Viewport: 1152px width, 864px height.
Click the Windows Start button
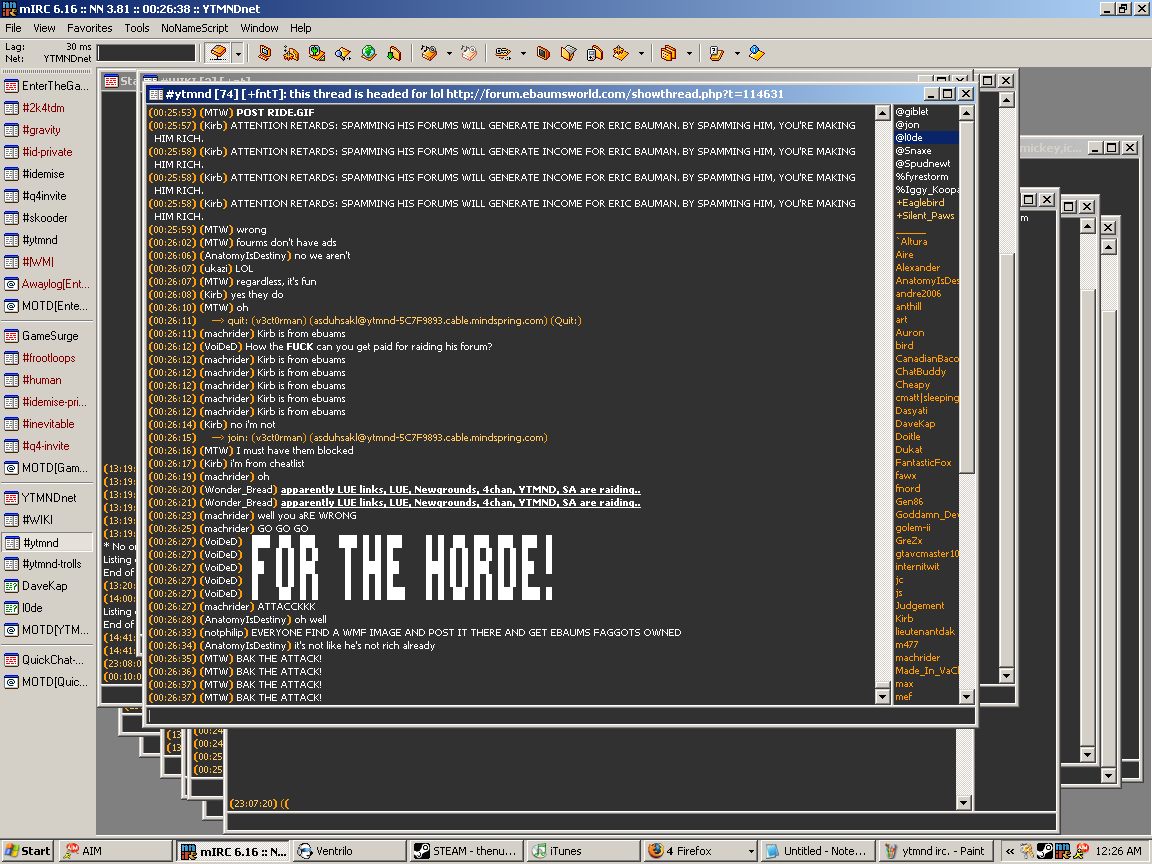(x=27, y=851)
